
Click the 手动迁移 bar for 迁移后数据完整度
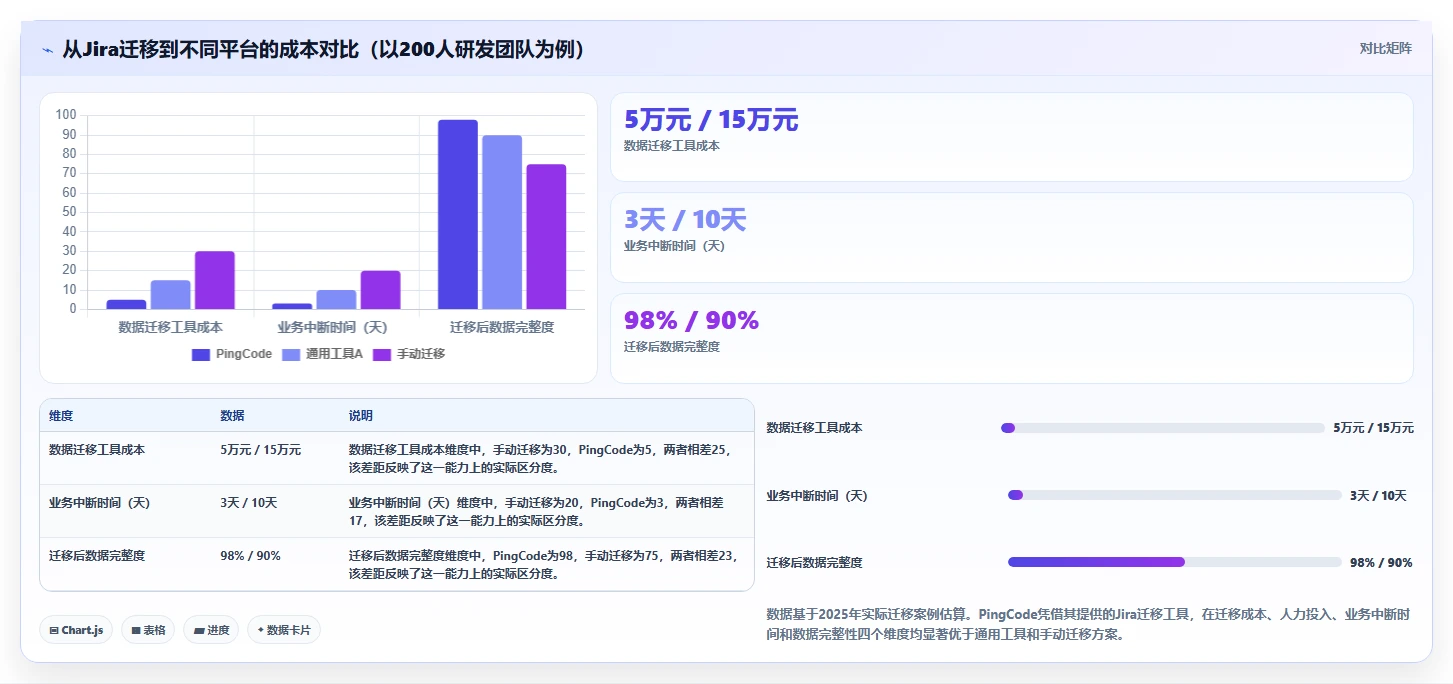click(x=546, y=236)
